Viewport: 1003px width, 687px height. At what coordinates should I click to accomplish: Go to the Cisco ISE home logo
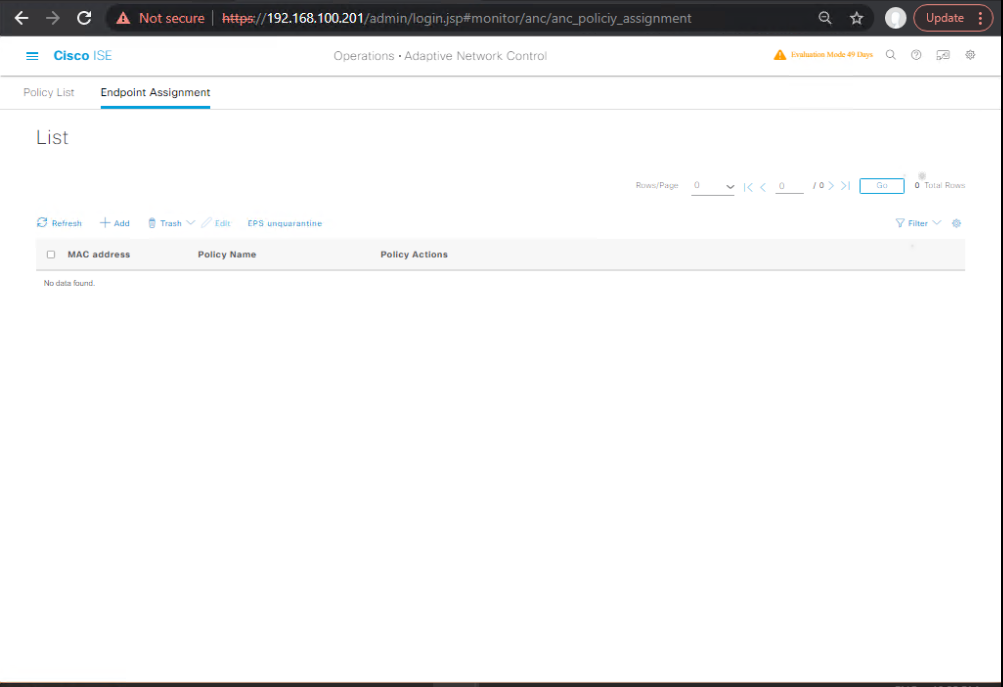[83, 56]
